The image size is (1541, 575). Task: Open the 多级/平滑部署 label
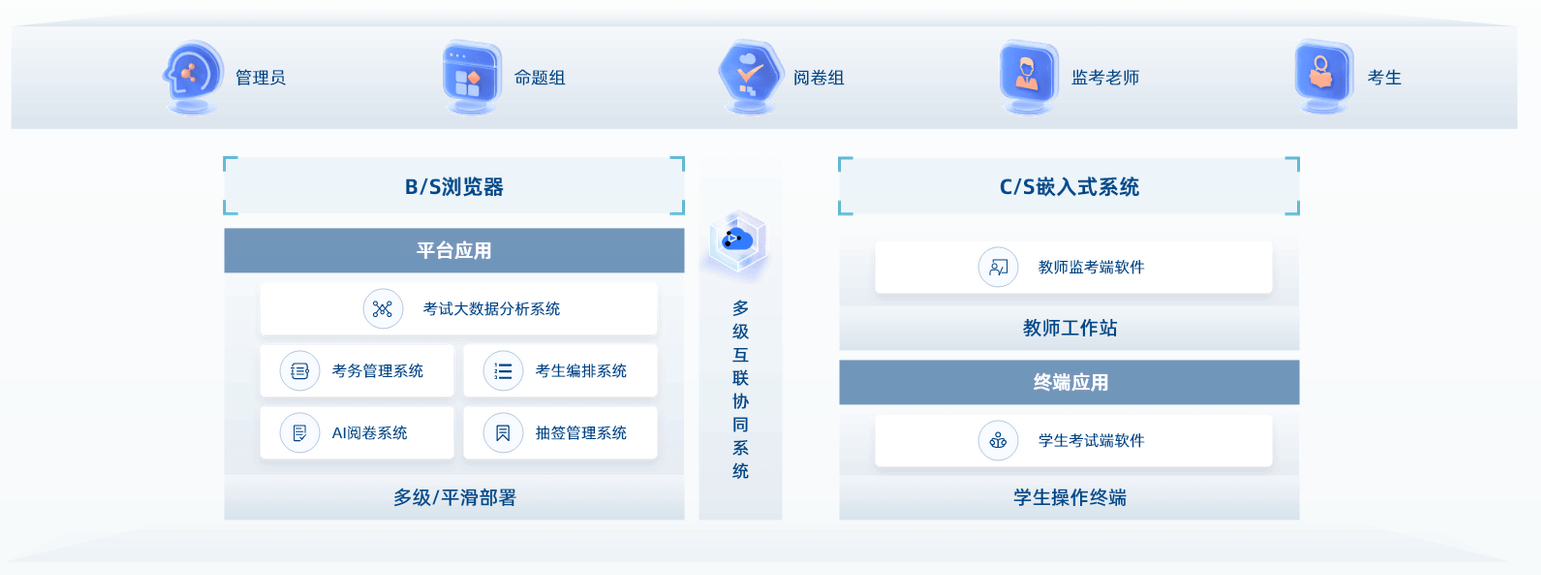coord(454,498)
